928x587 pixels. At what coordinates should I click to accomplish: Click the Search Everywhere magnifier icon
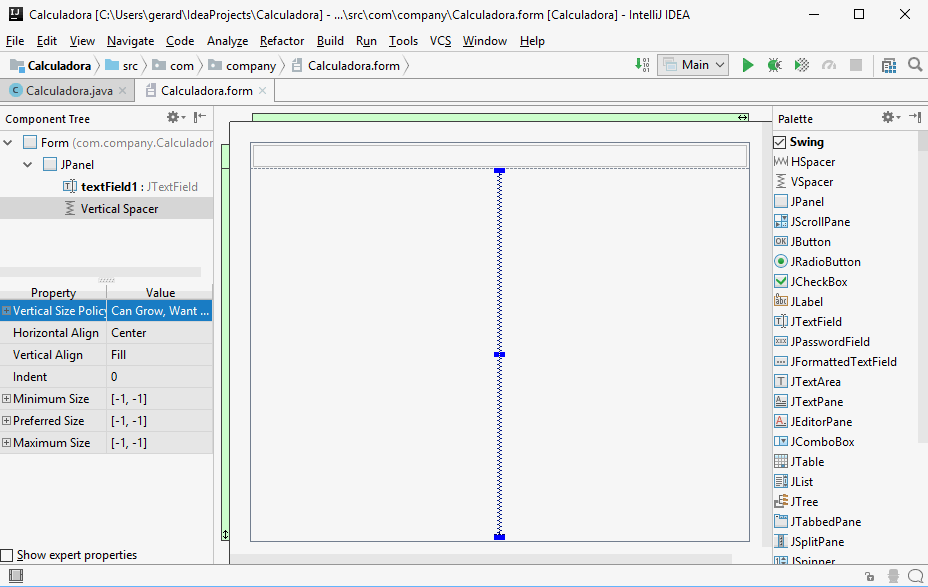click(x=915, y=65)
